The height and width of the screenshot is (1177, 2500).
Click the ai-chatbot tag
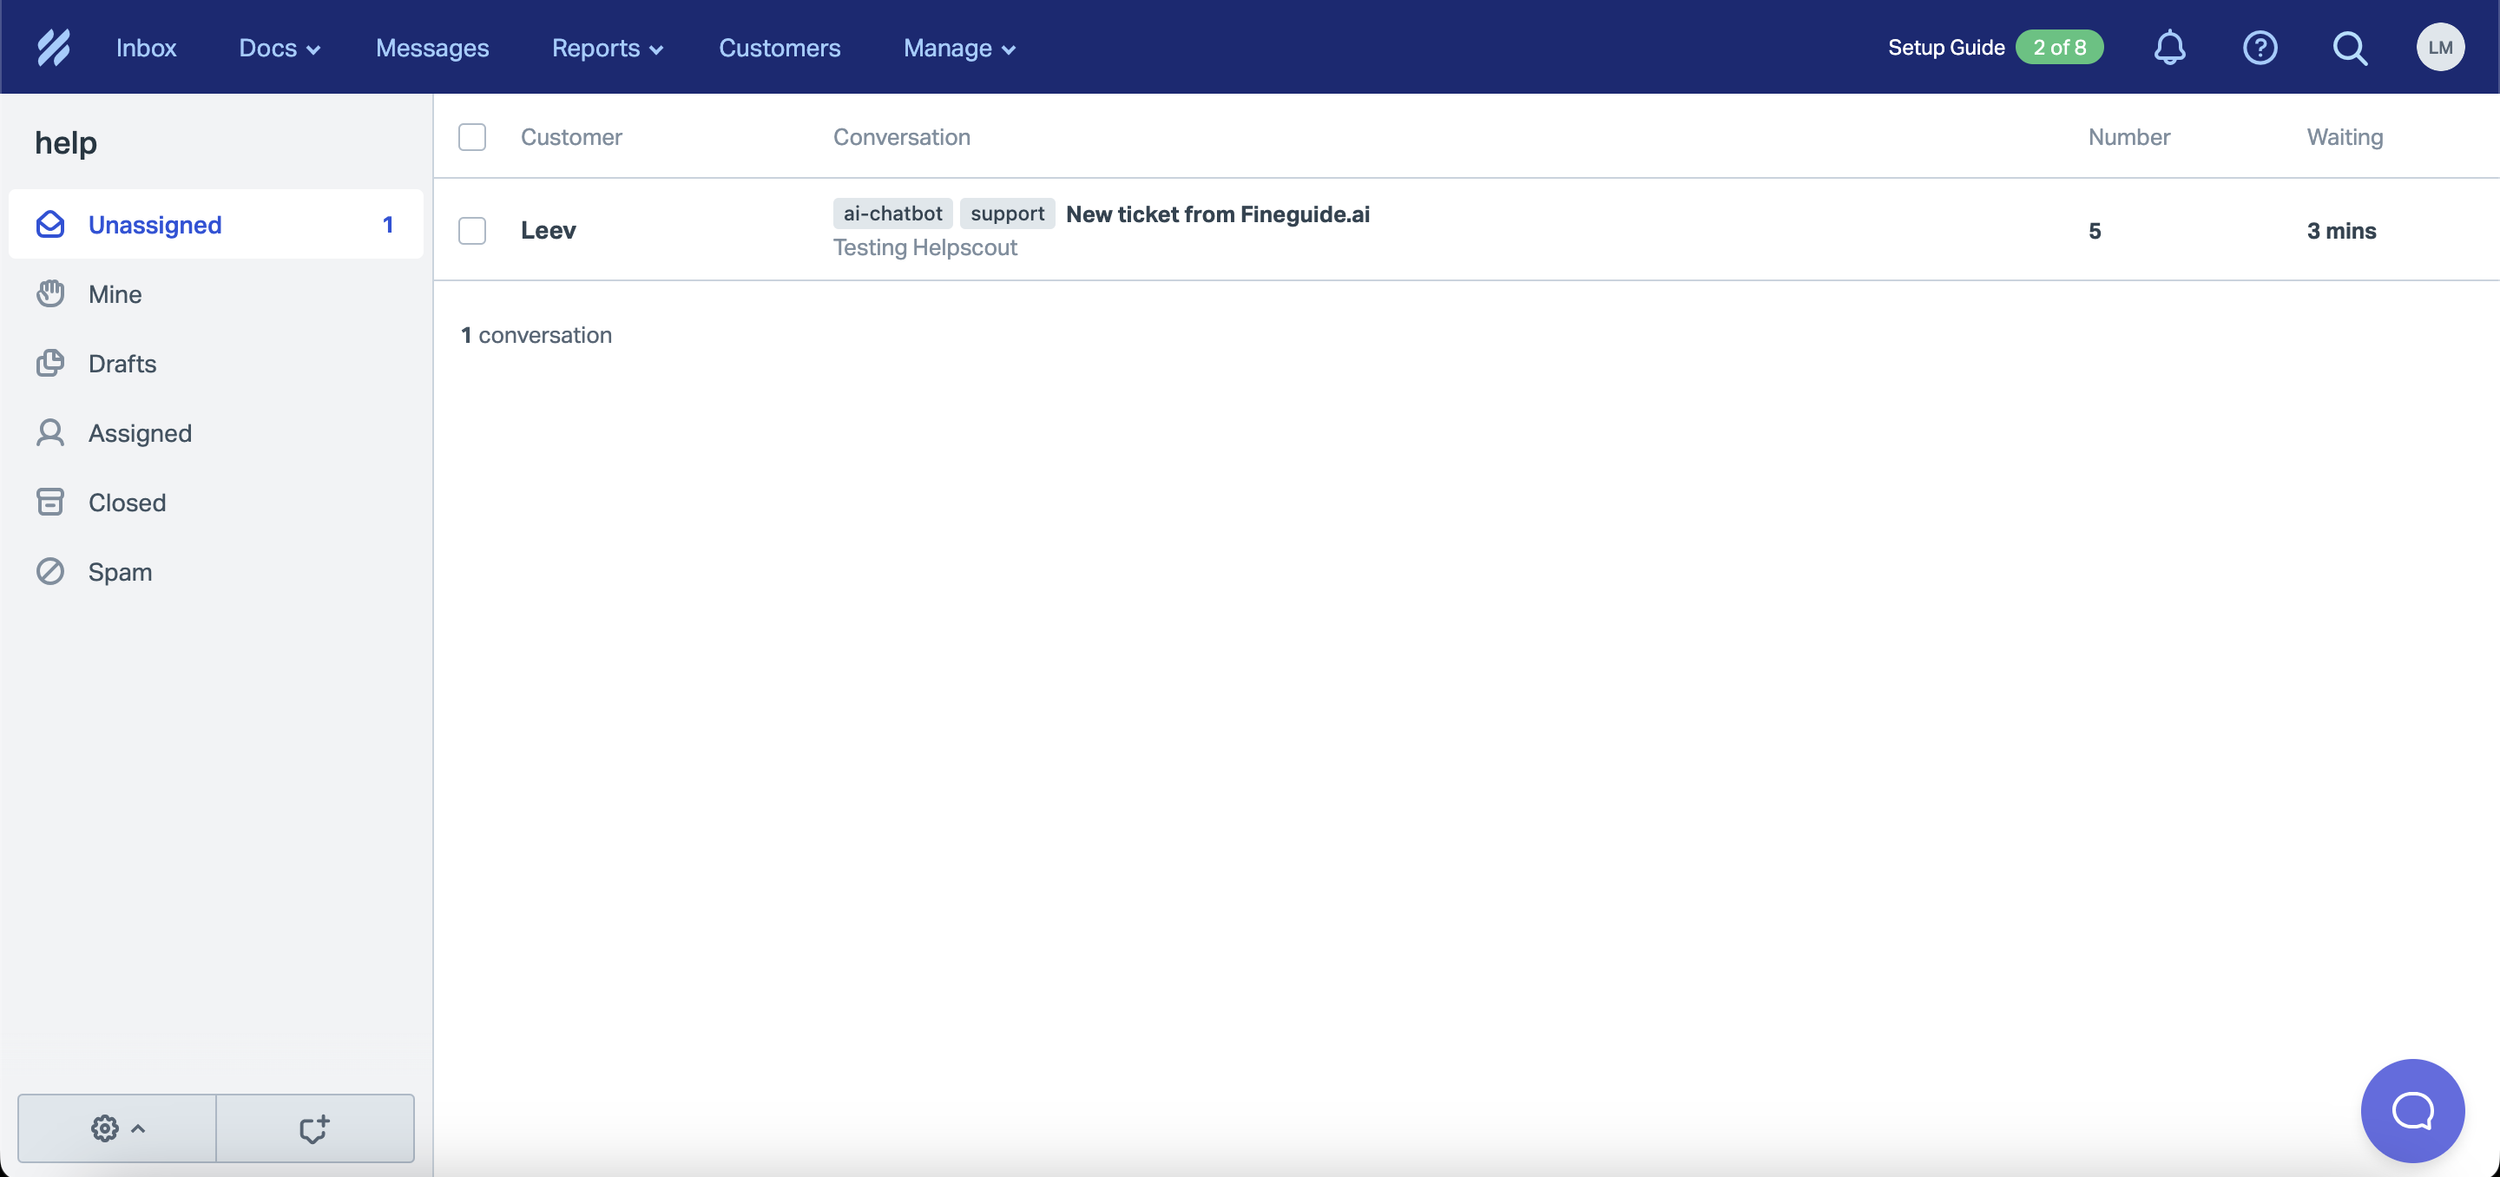(x=892, y=213)
